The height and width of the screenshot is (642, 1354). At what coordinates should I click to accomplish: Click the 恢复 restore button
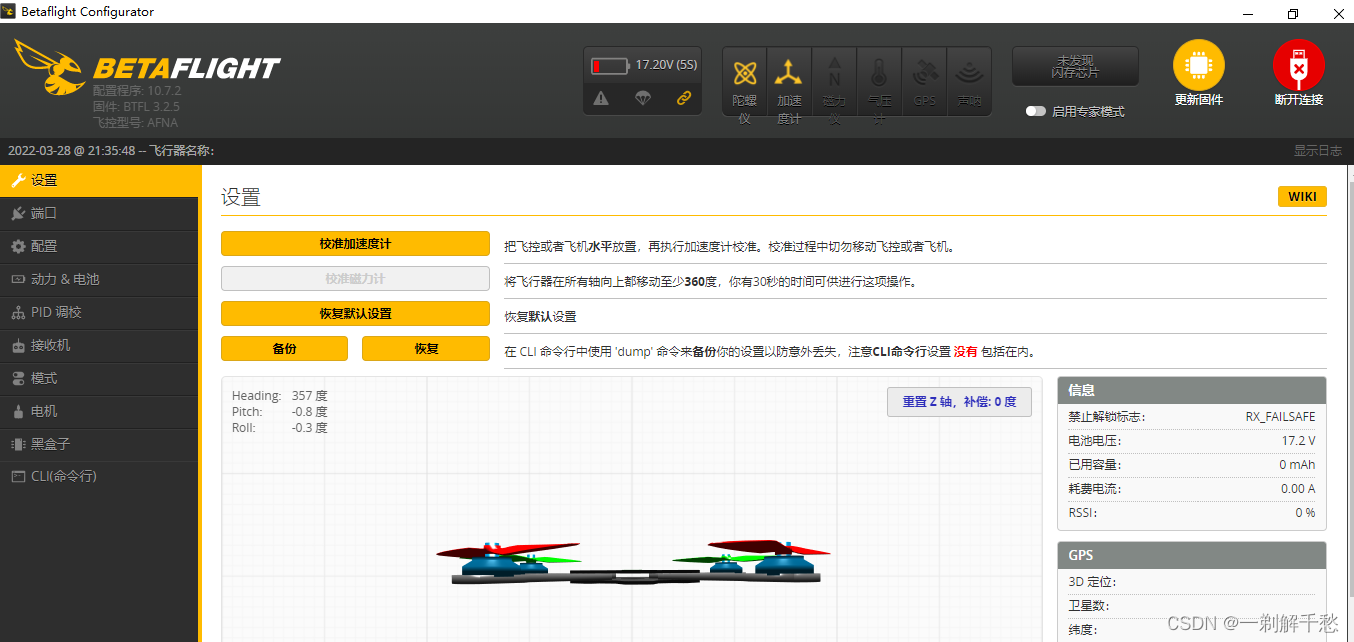426,348
